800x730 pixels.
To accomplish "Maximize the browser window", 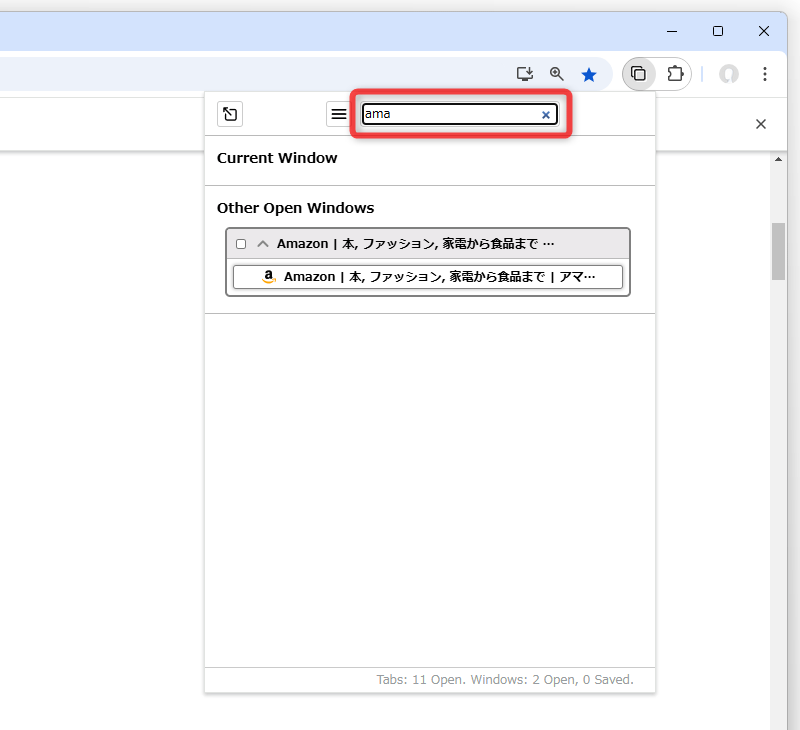I will pos(718,31).
